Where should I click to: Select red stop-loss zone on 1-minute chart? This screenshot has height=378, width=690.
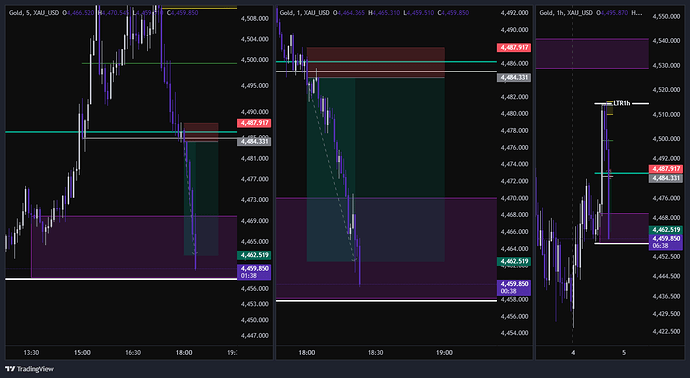tap(375, 62)
